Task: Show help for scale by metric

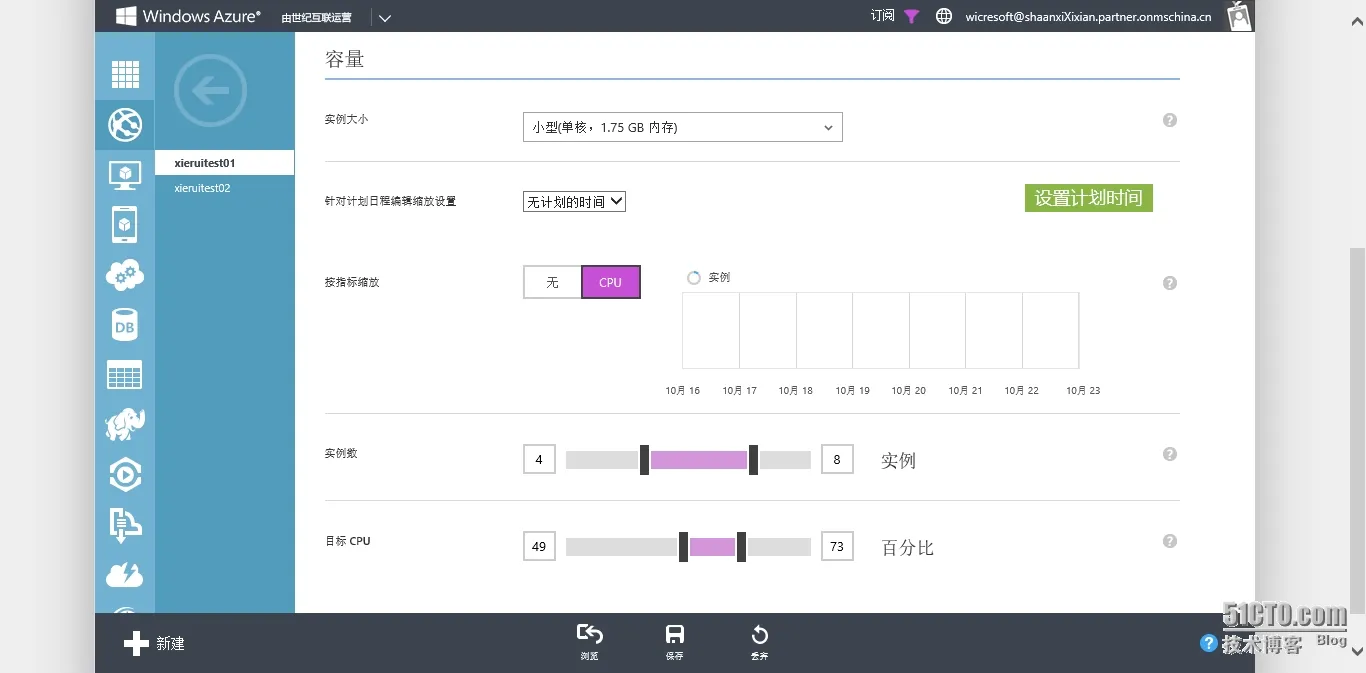Action: 1170,283
